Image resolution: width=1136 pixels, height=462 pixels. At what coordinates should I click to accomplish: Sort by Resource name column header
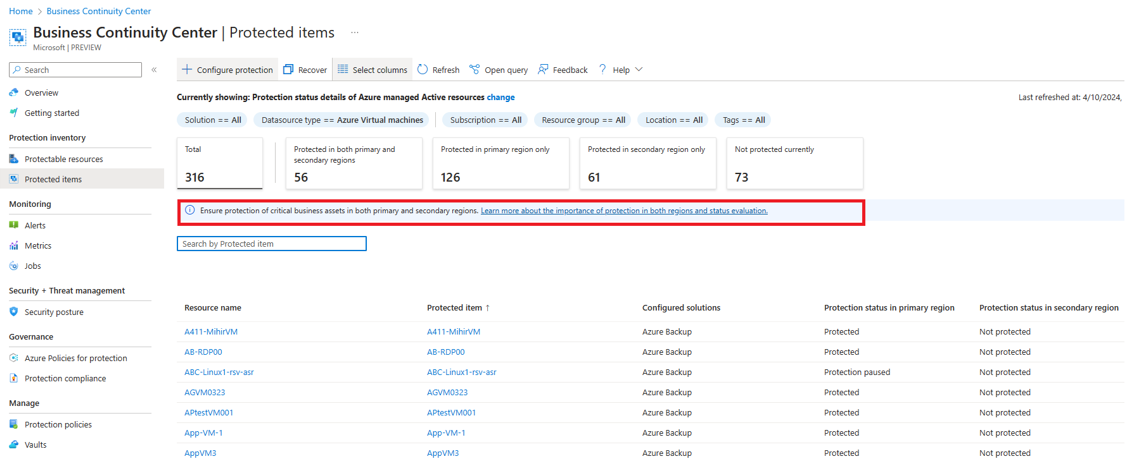[213, 308]
